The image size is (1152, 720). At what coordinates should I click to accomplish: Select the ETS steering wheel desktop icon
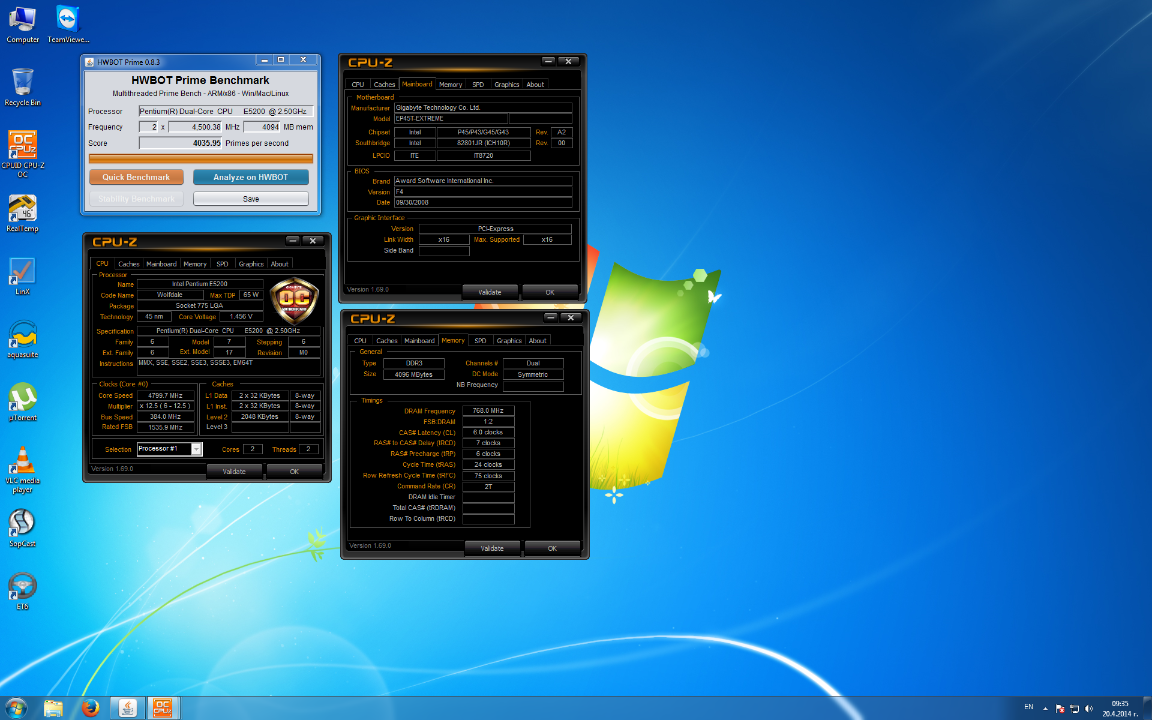click(x=22, y=591)
